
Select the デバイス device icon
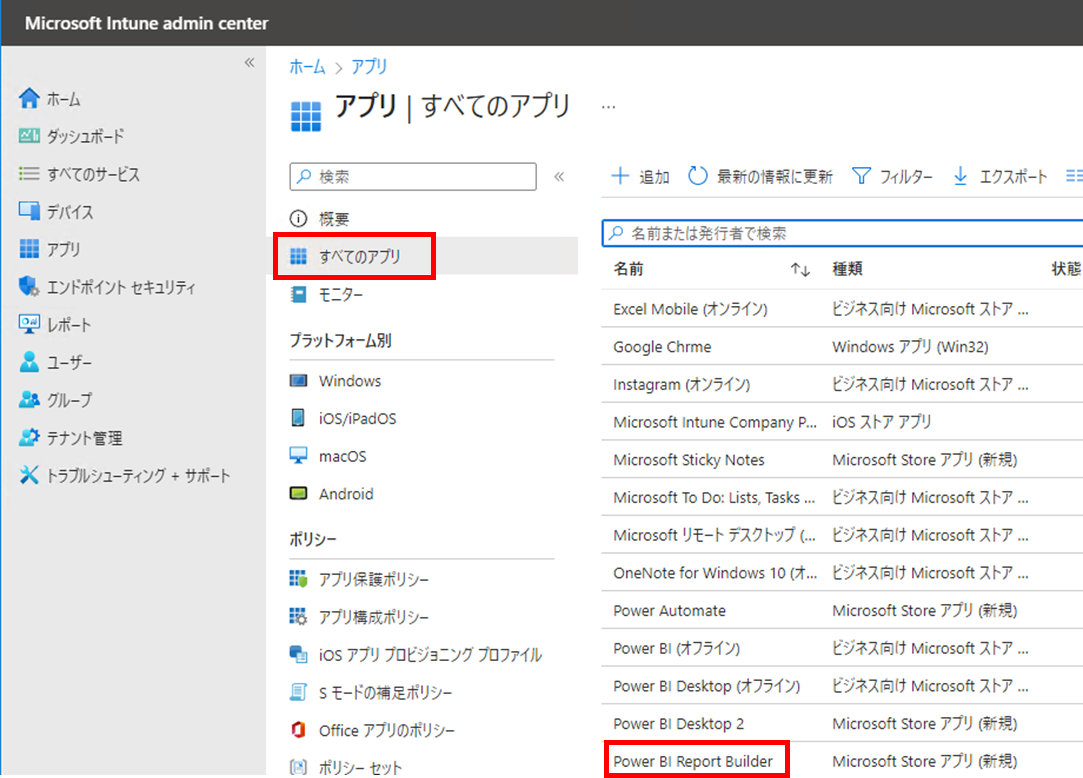[x=29, y=211]
